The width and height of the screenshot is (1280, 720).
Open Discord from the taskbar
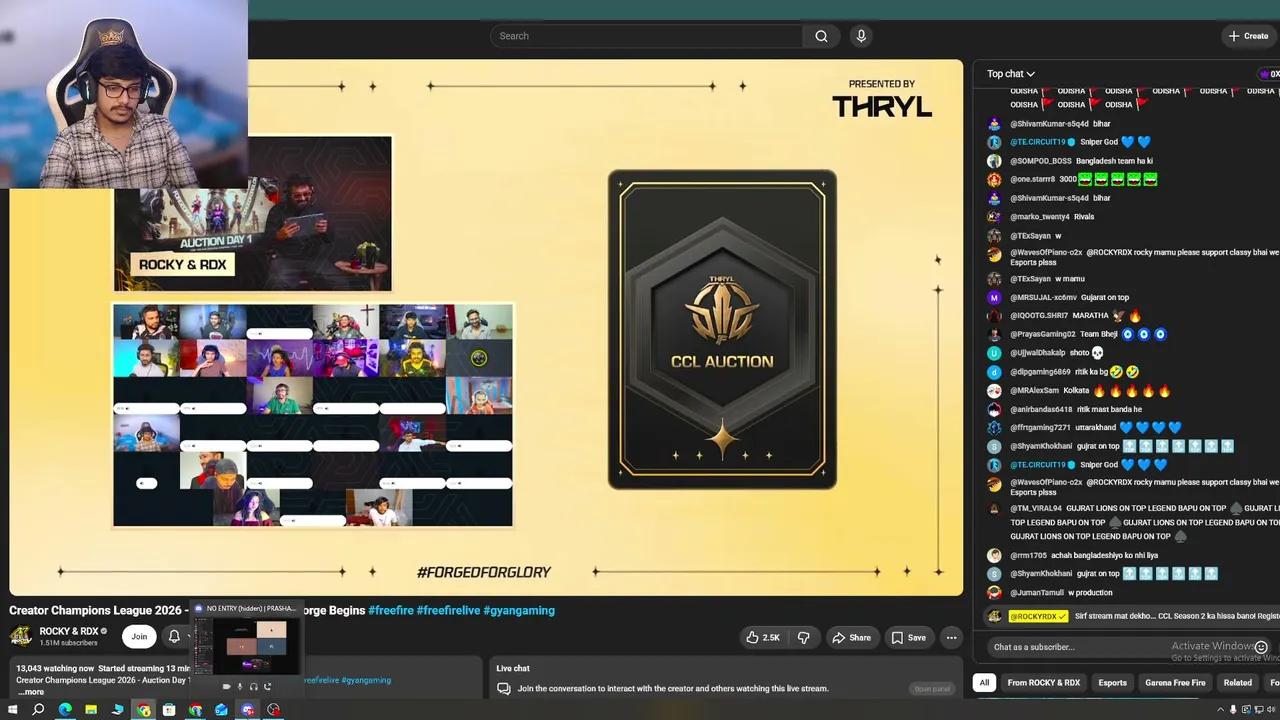[247, 710]
